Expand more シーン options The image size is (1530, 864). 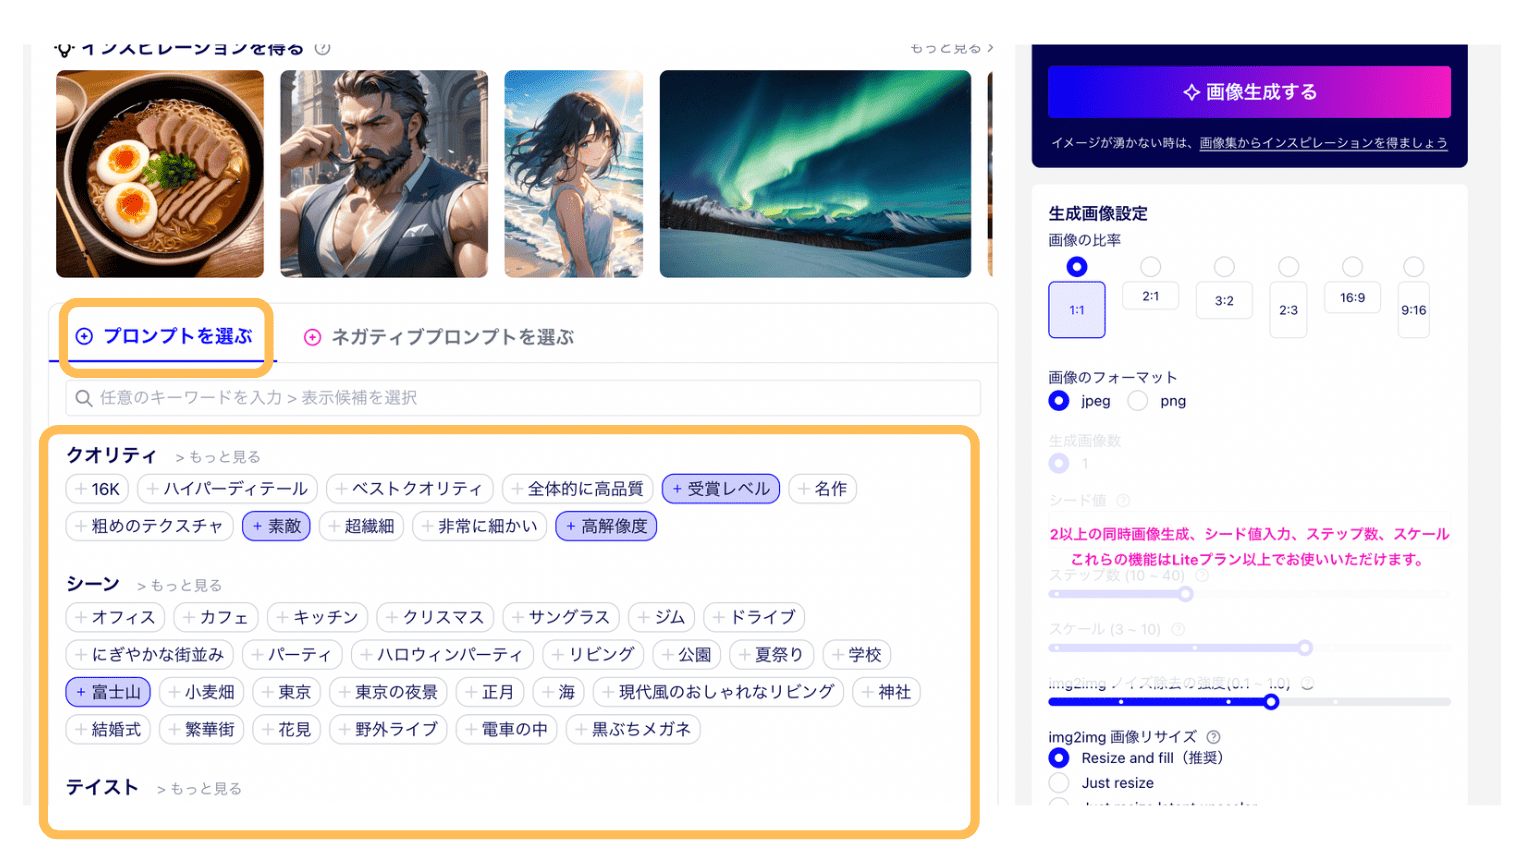[179, 585]
